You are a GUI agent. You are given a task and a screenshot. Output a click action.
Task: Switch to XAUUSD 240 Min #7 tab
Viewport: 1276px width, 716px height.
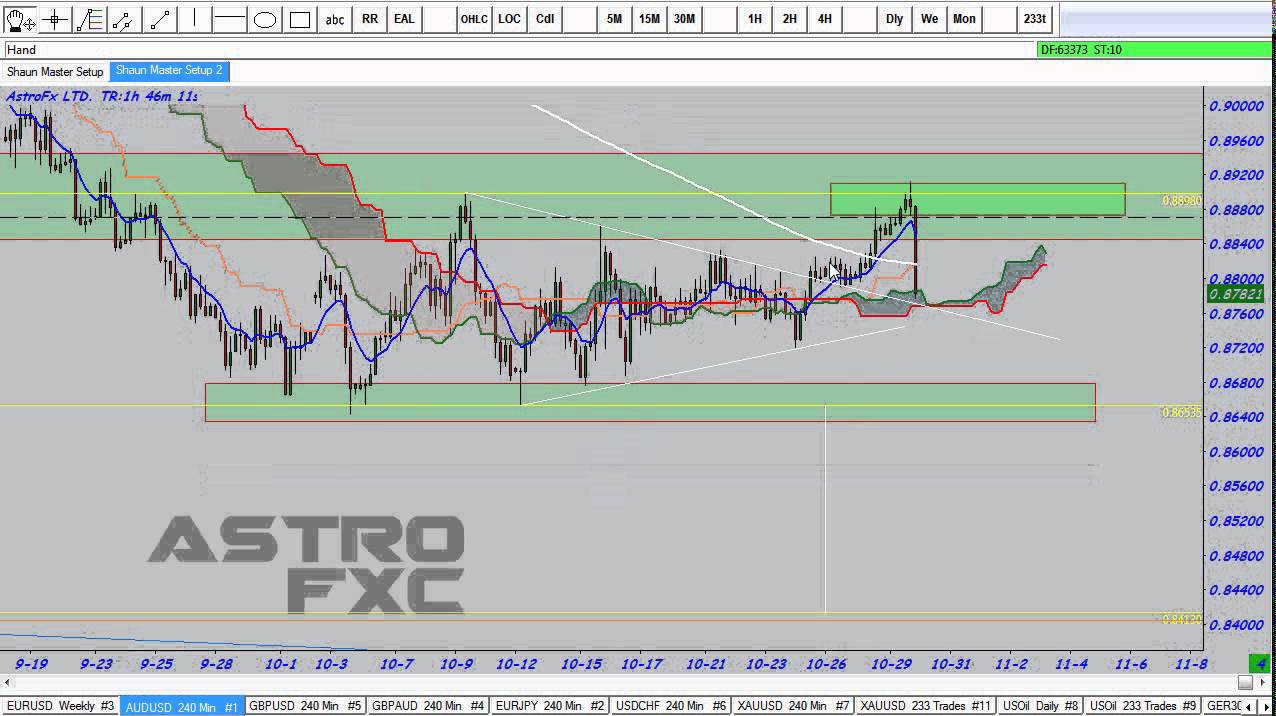pyautogui.click(x=793, y=706)
